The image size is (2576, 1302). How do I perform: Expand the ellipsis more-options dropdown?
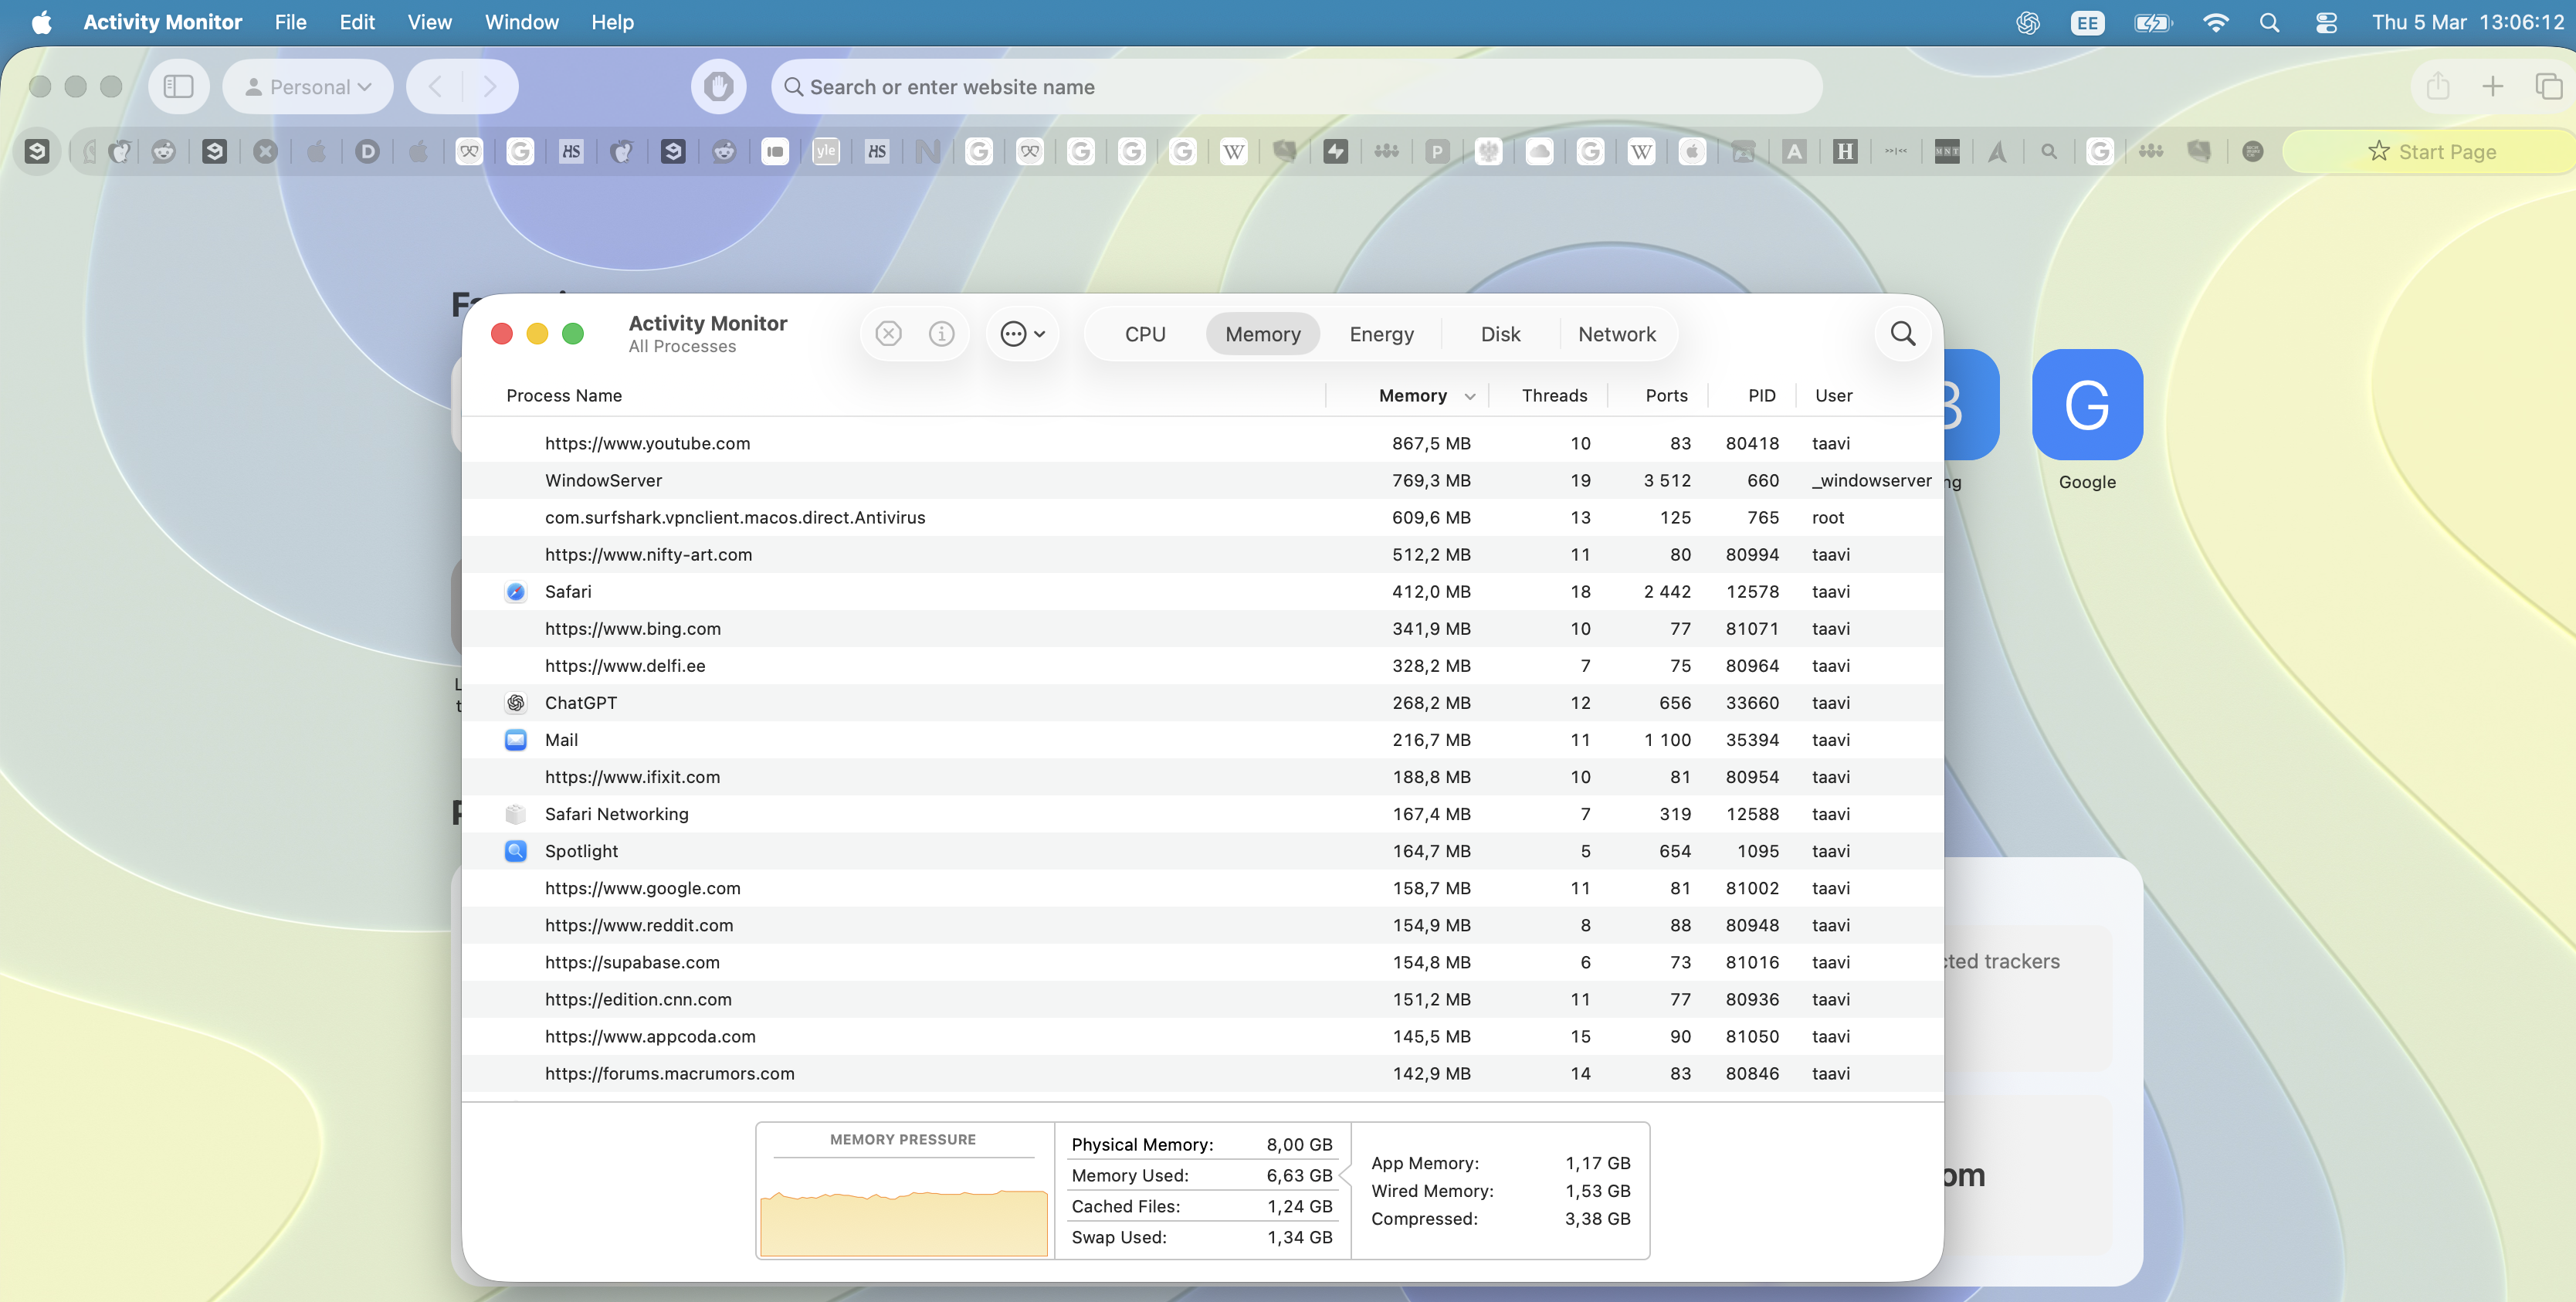pos(1023,334)
